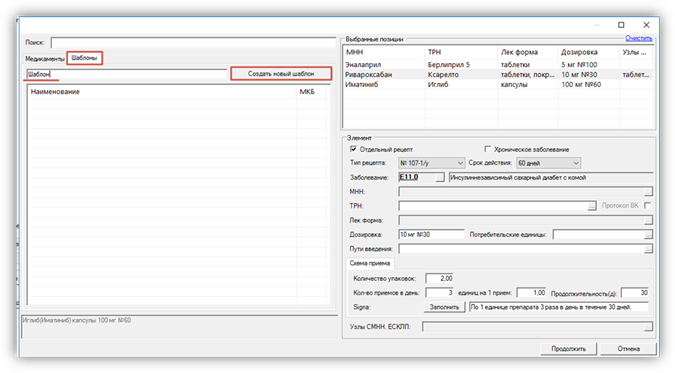Open the Пути введения ellipsis button
Image resolution: width=675 pixels, height=373 pixels.
tap(648, 249)
